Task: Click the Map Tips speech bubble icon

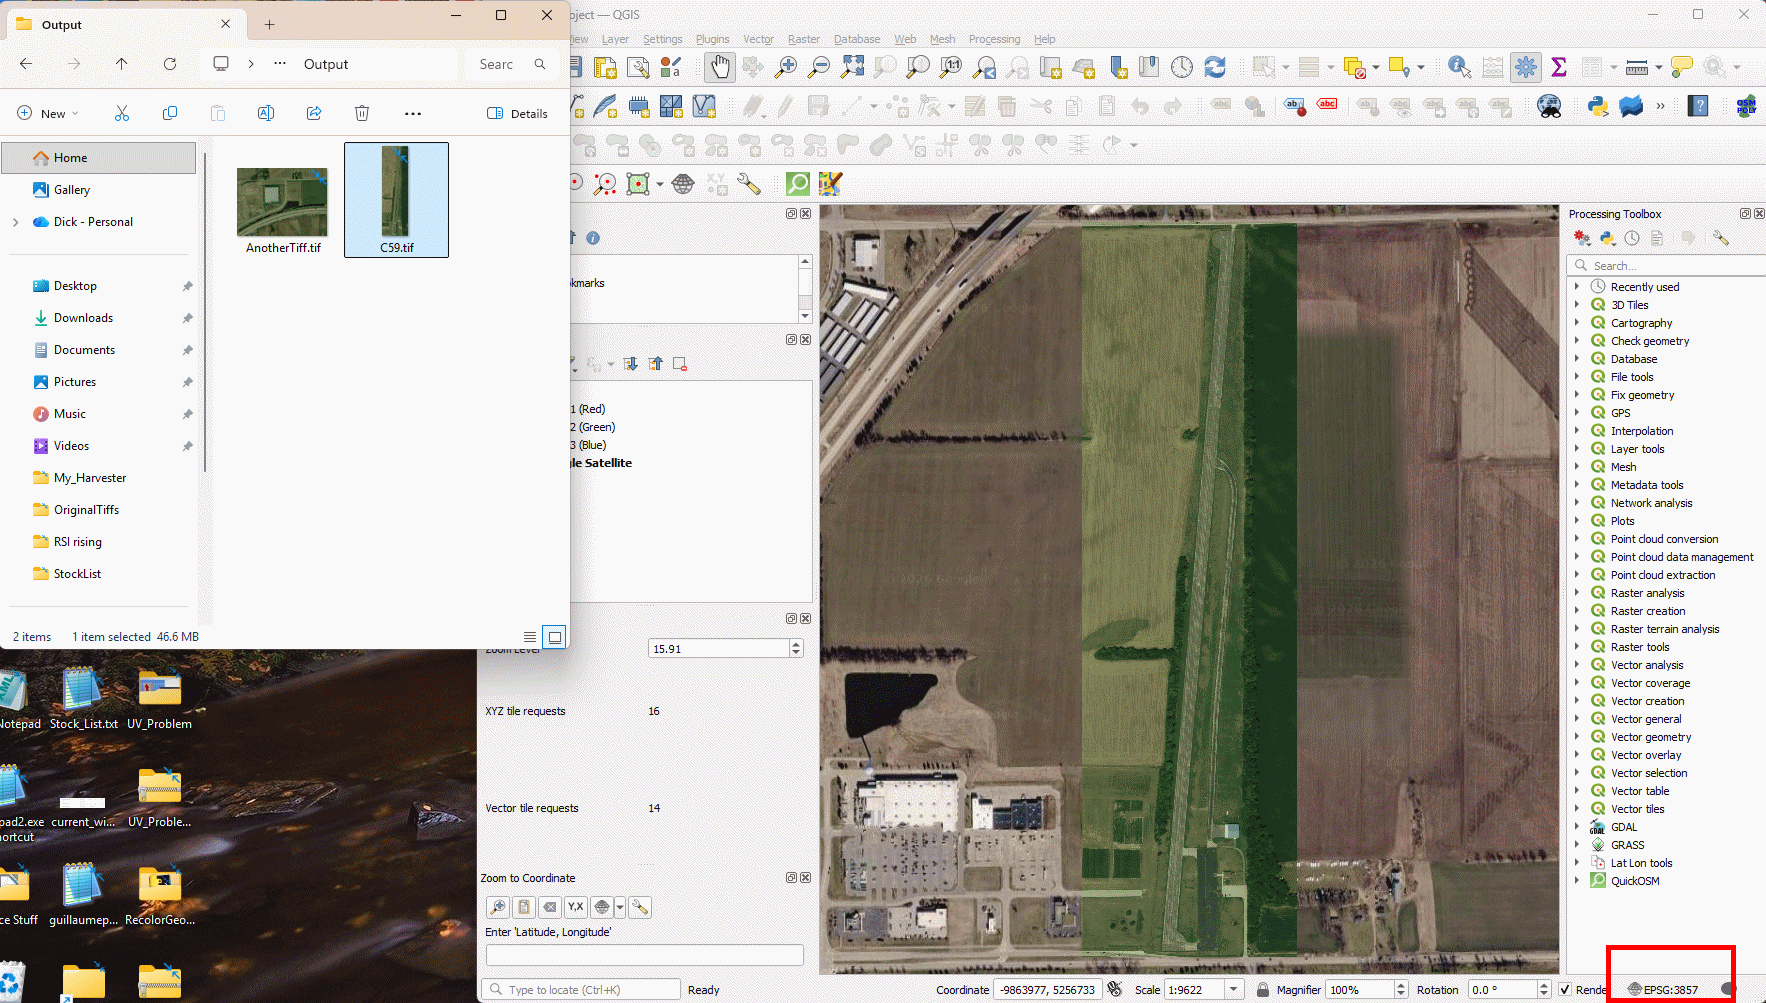Action: (x=1682, y=67)
